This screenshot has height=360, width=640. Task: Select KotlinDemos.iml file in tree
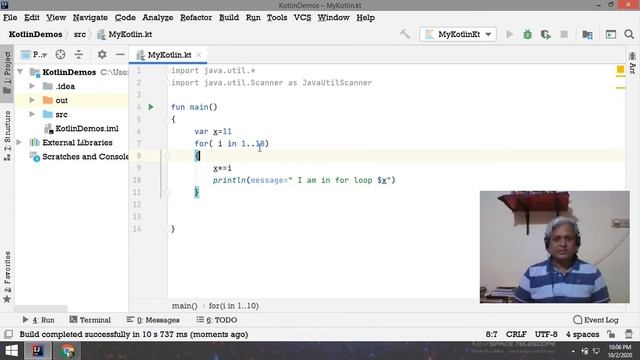82,129
